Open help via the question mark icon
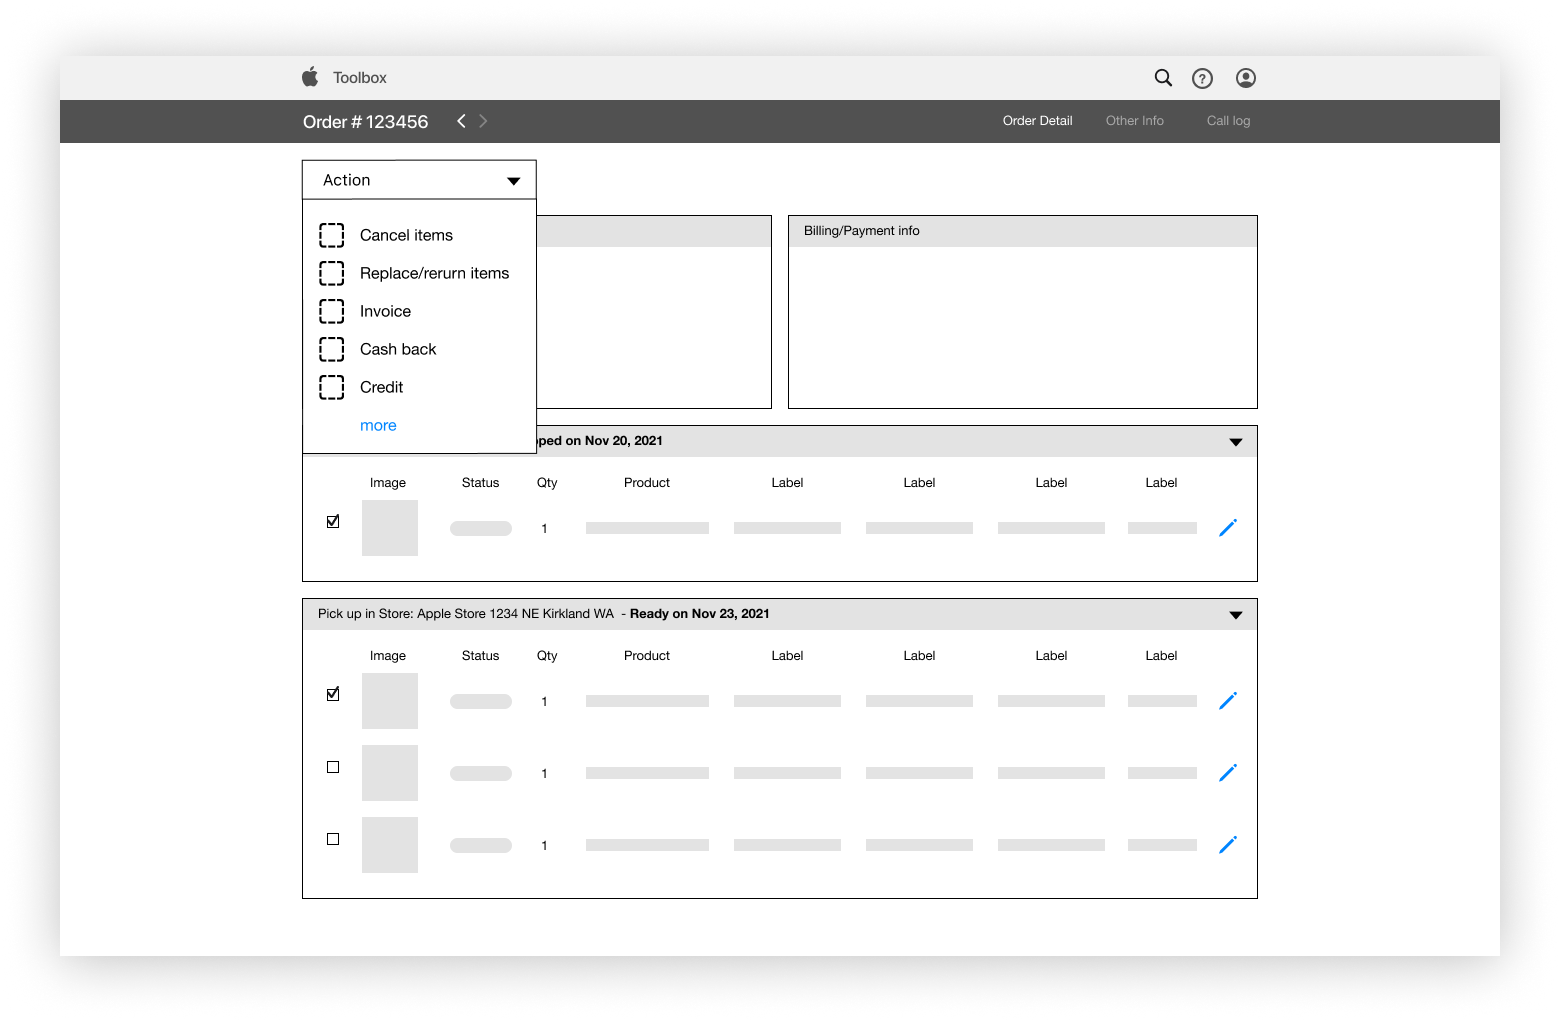Viewport: 1560px width, 1020px height. [1203, 78]
